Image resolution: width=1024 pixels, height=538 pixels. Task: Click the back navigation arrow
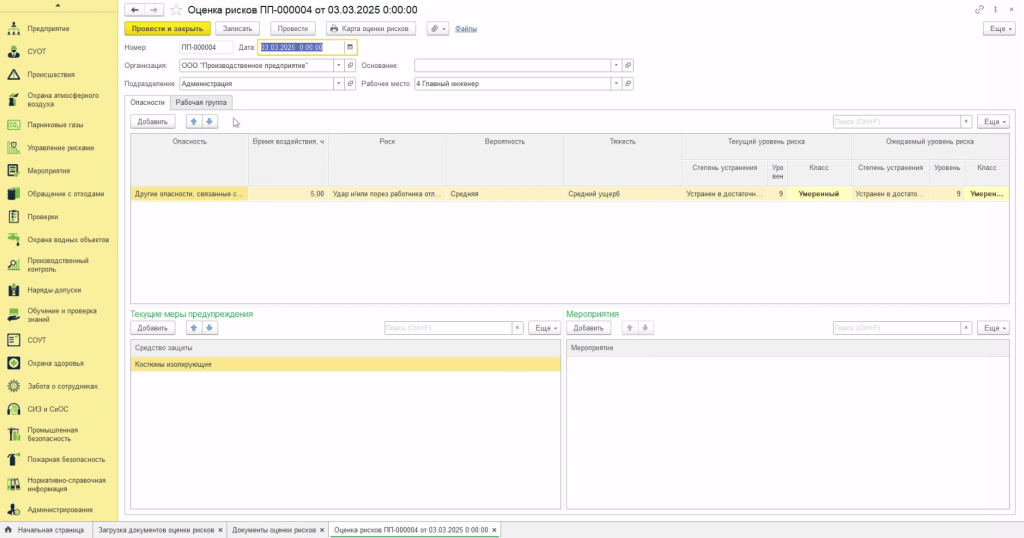click(135, 10)
